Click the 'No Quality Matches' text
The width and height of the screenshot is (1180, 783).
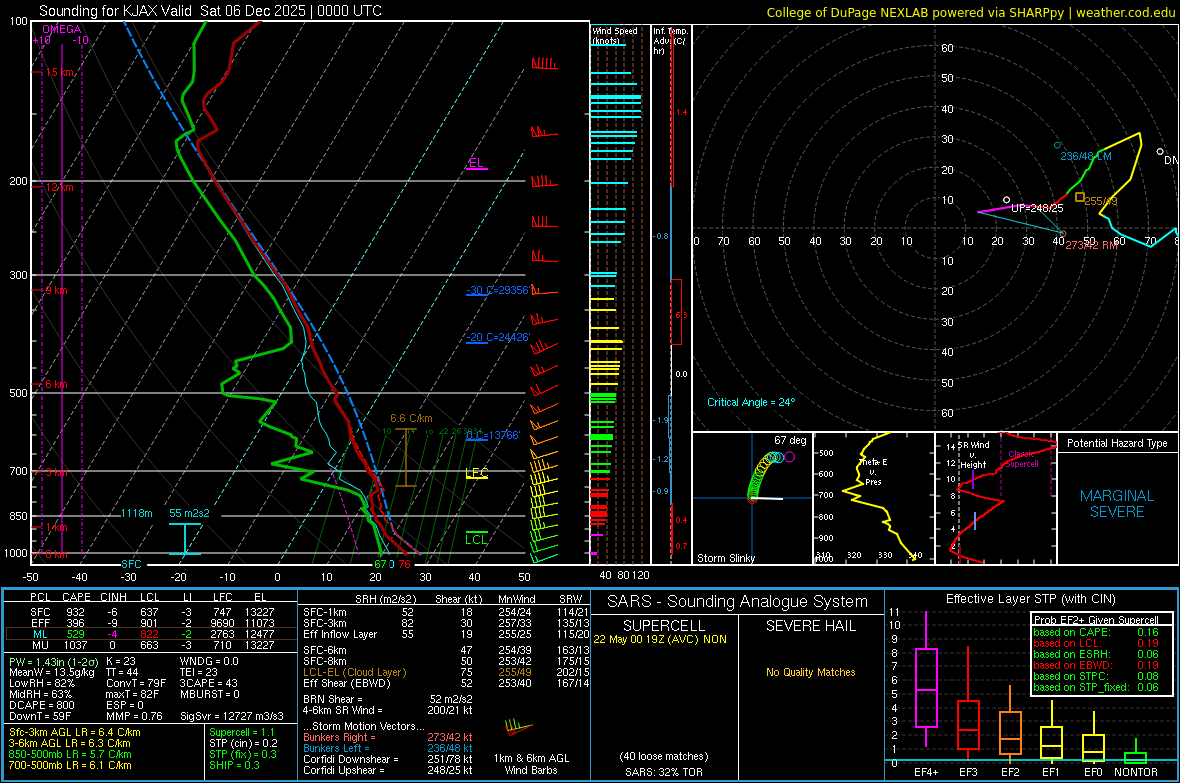(810, 672)
